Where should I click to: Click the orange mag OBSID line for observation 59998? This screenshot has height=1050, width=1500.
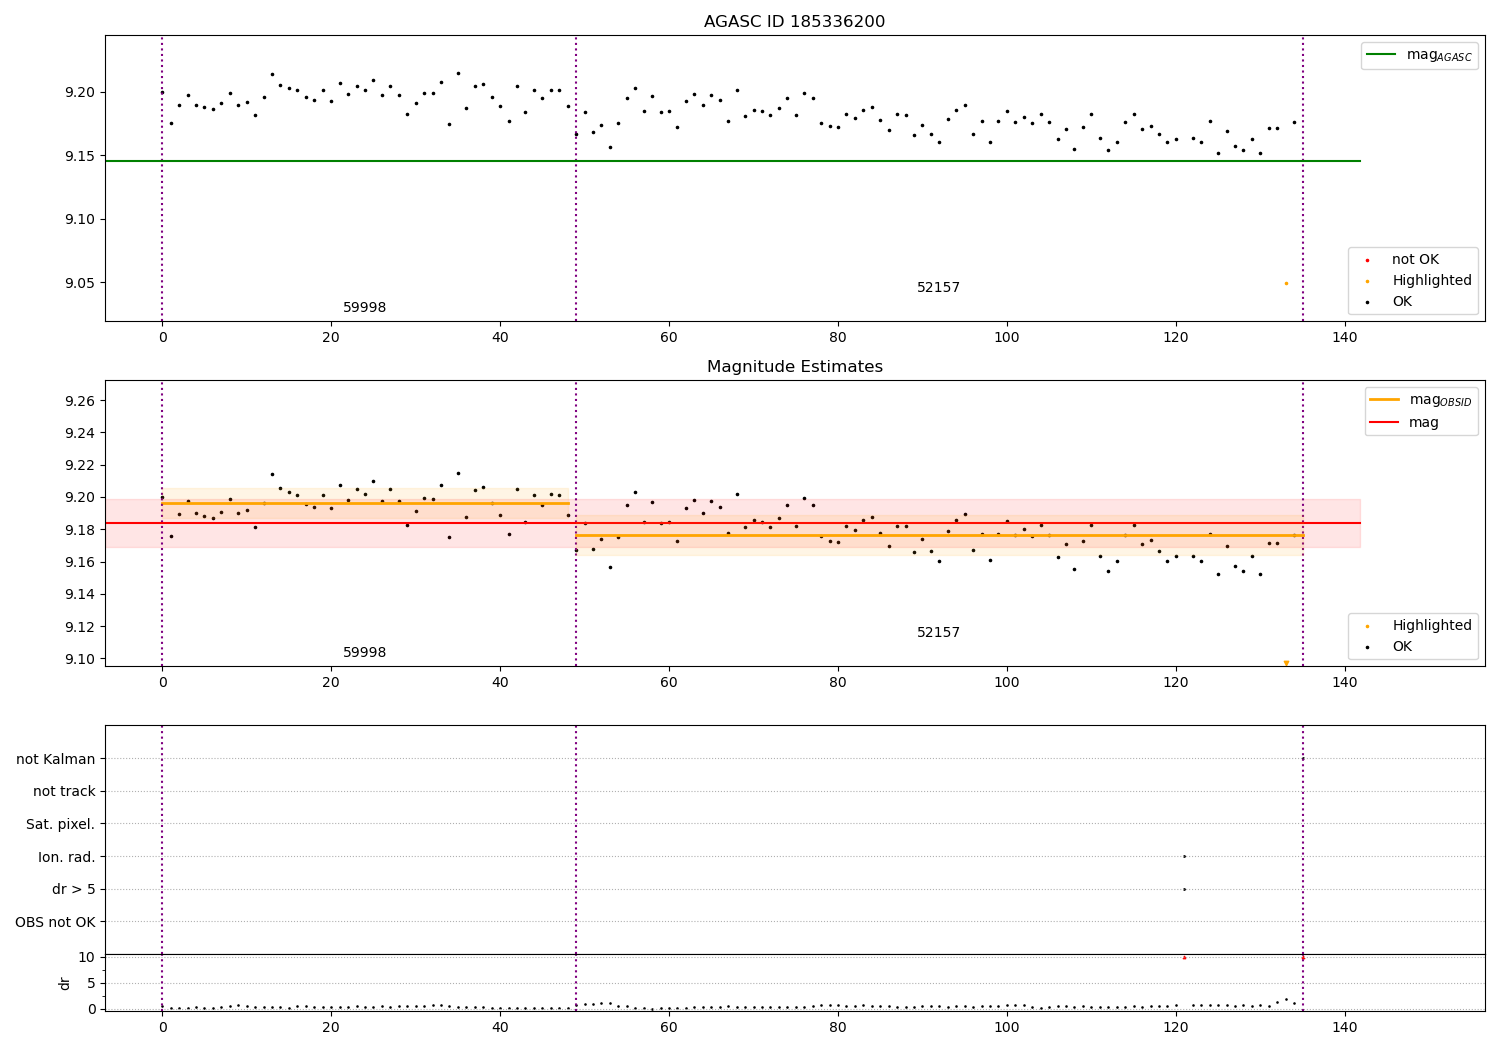coord(365,503)
